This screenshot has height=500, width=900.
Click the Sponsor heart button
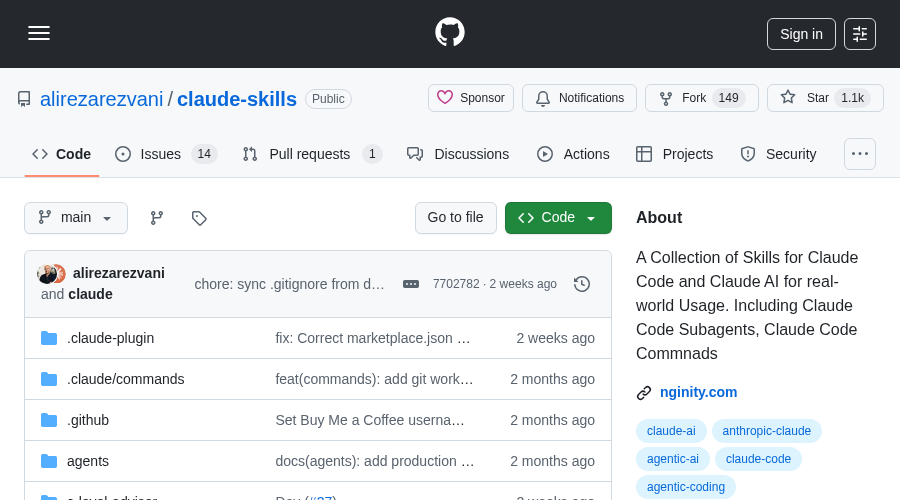pyautogui.click(x=471, y=98)
